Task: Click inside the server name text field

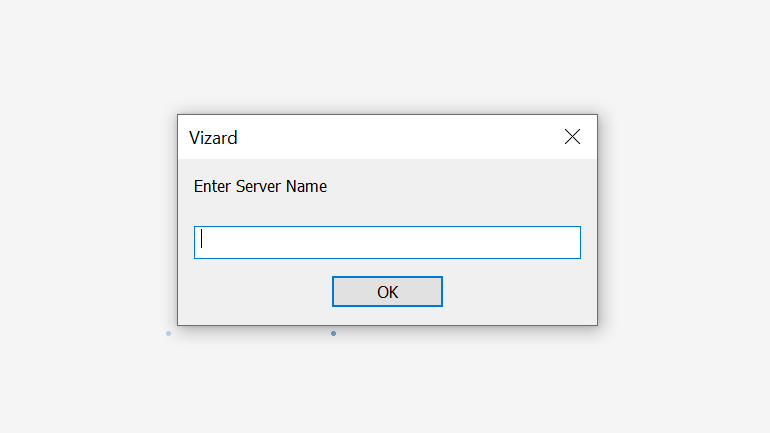Action: coord(387,242)
